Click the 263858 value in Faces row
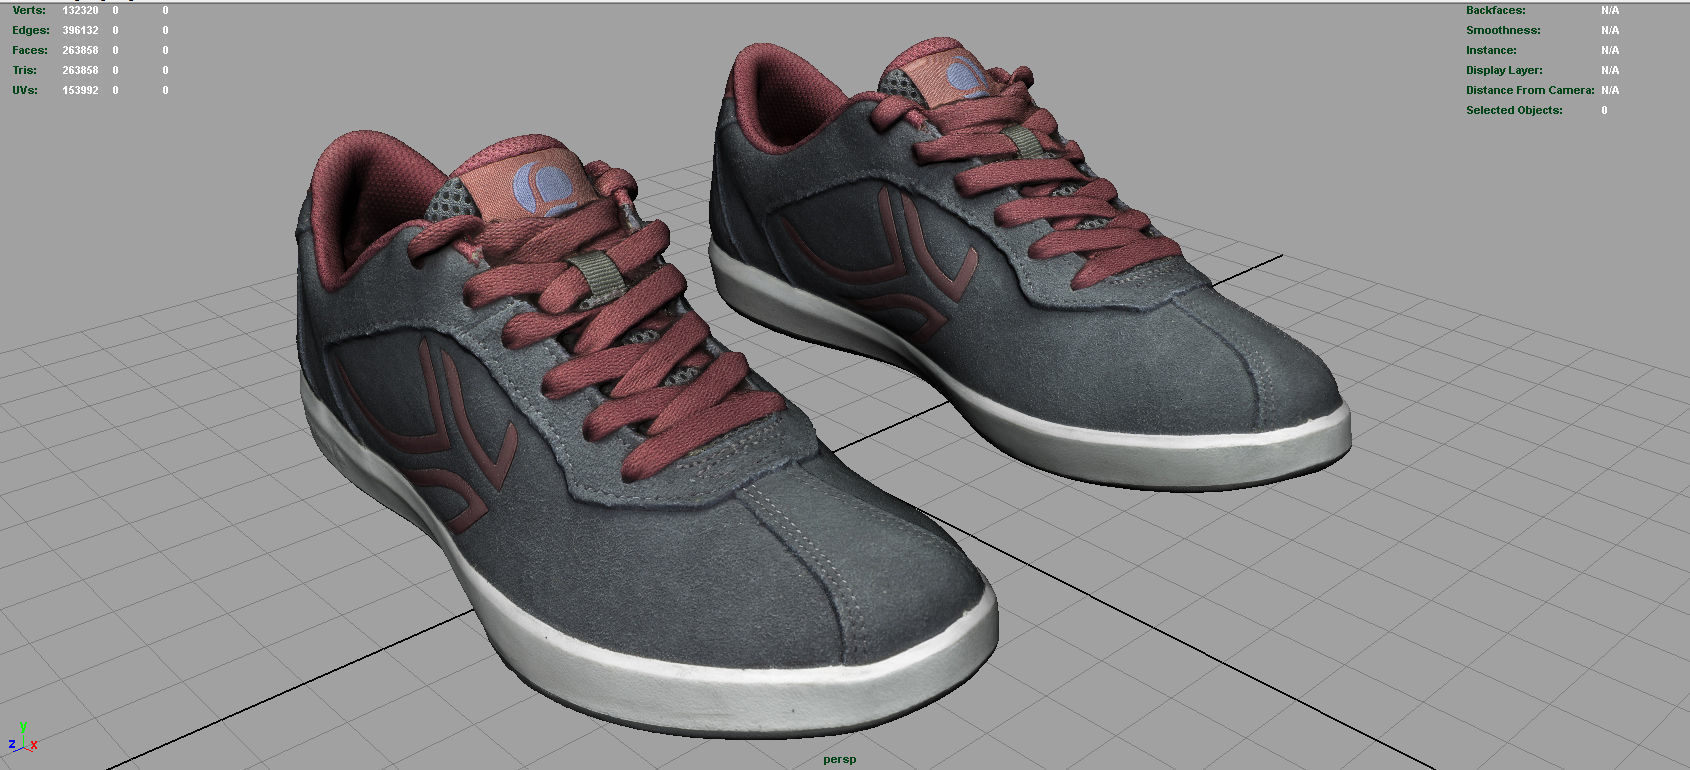1690x770 pixels. point(80,50)
